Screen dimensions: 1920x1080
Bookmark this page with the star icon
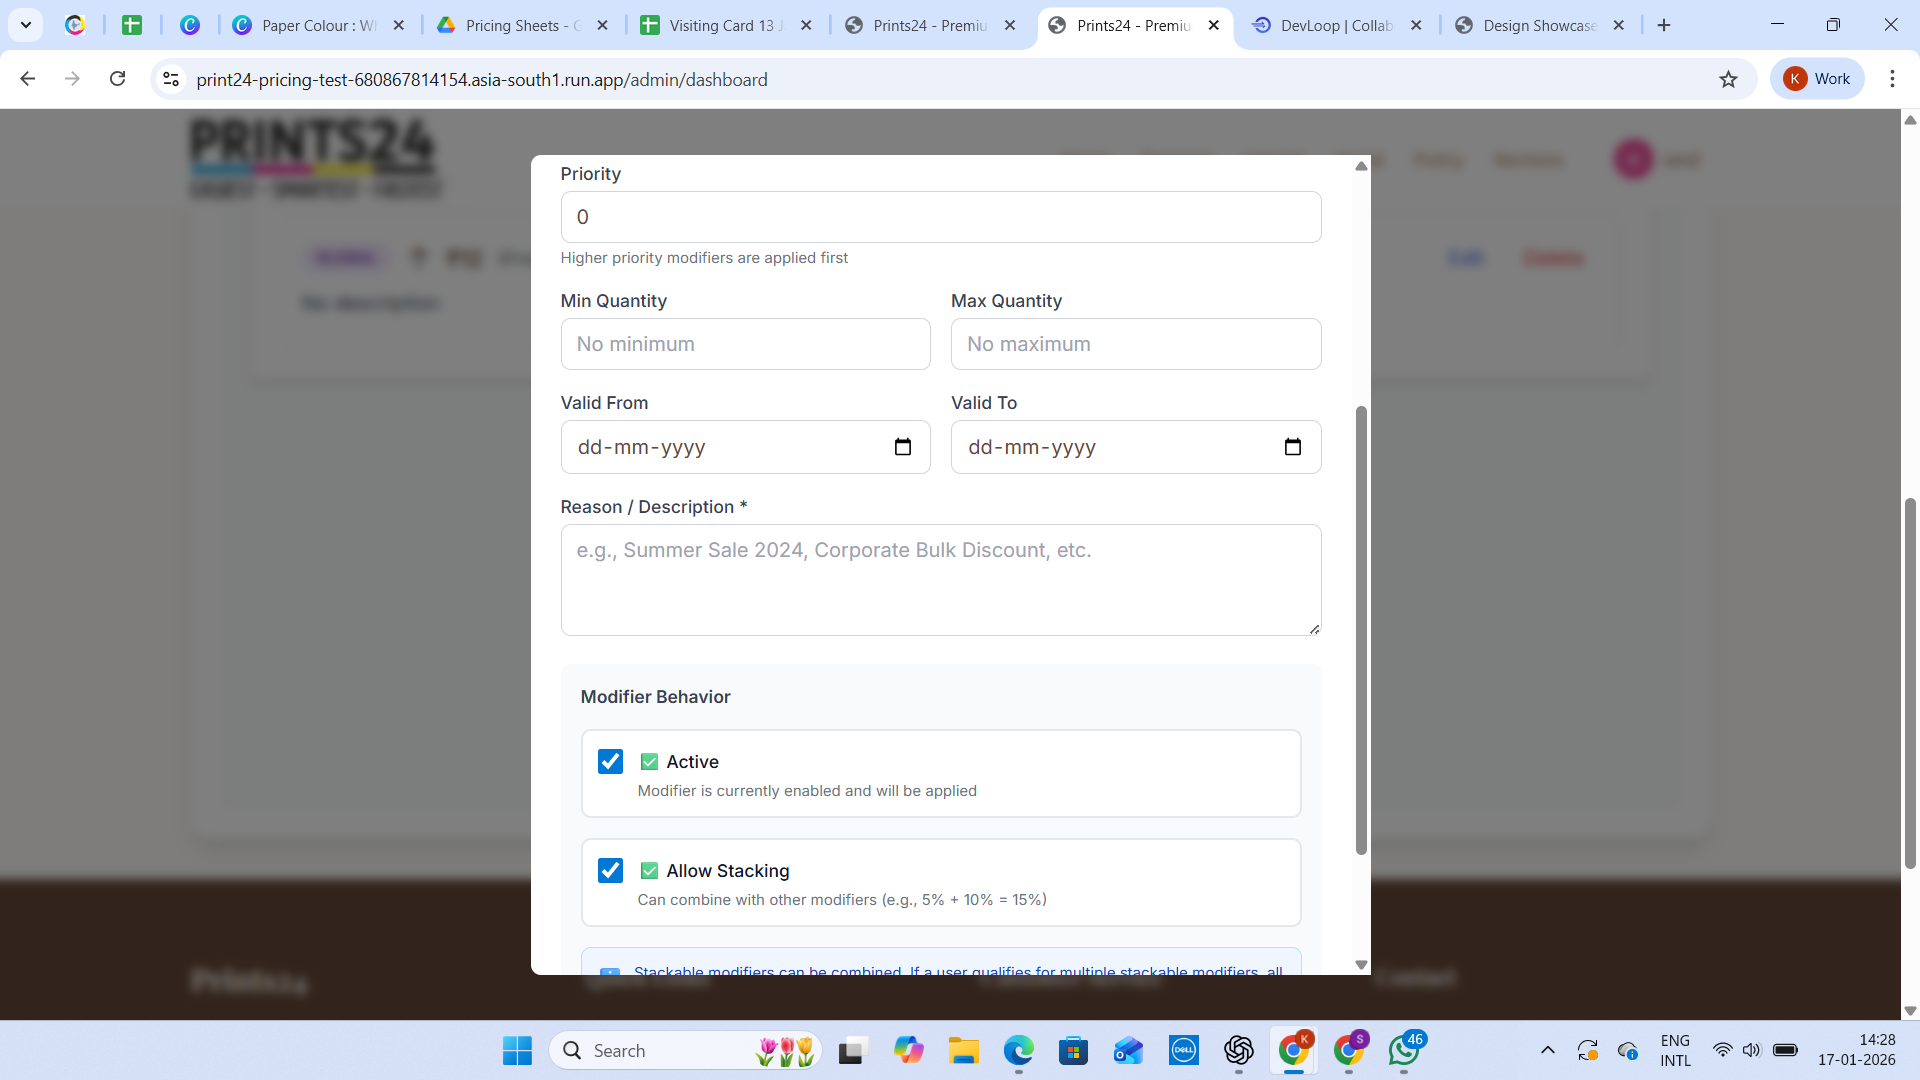1729,79
